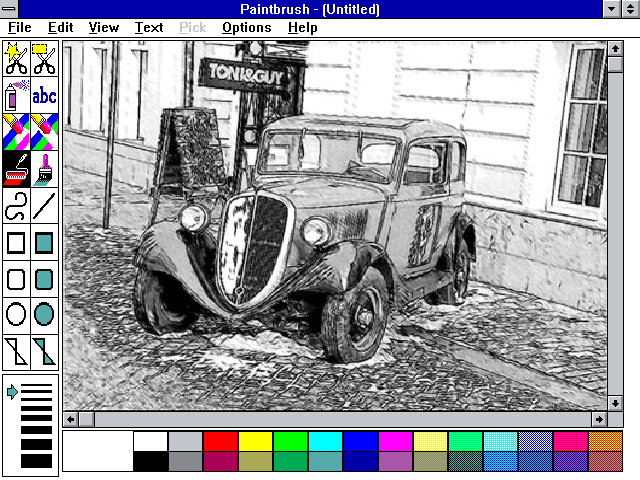Click the vertical scrollbar down arrow

click(615, 401)
